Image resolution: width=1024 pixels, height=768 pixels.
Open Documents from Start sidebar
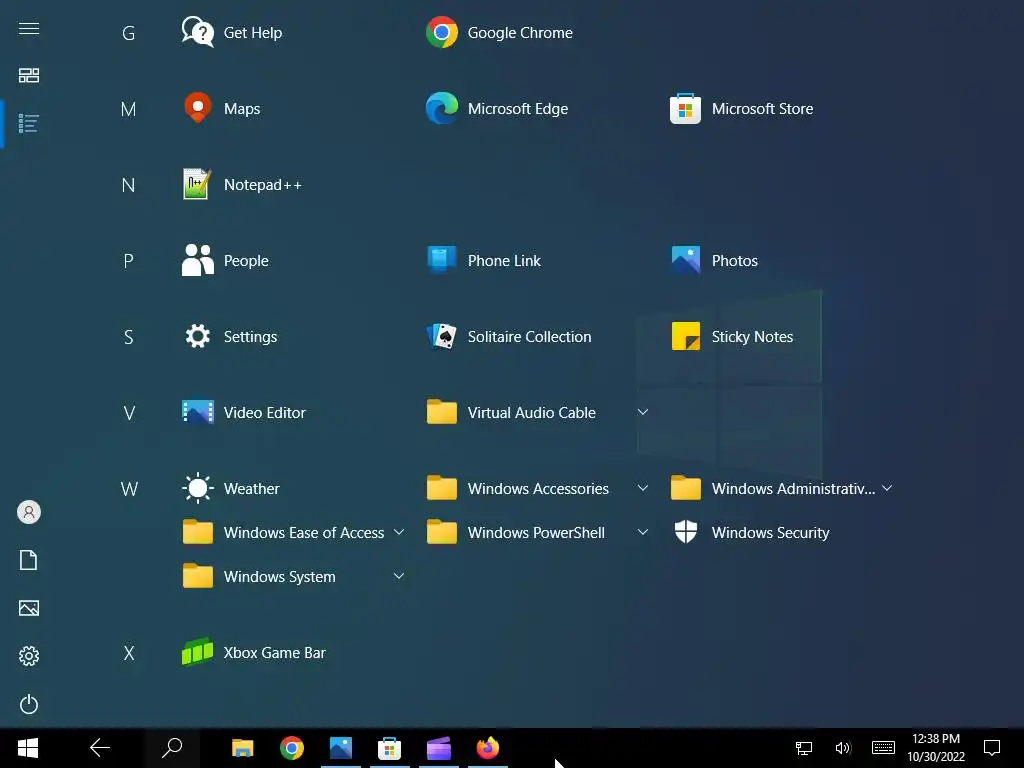(29, 560)
